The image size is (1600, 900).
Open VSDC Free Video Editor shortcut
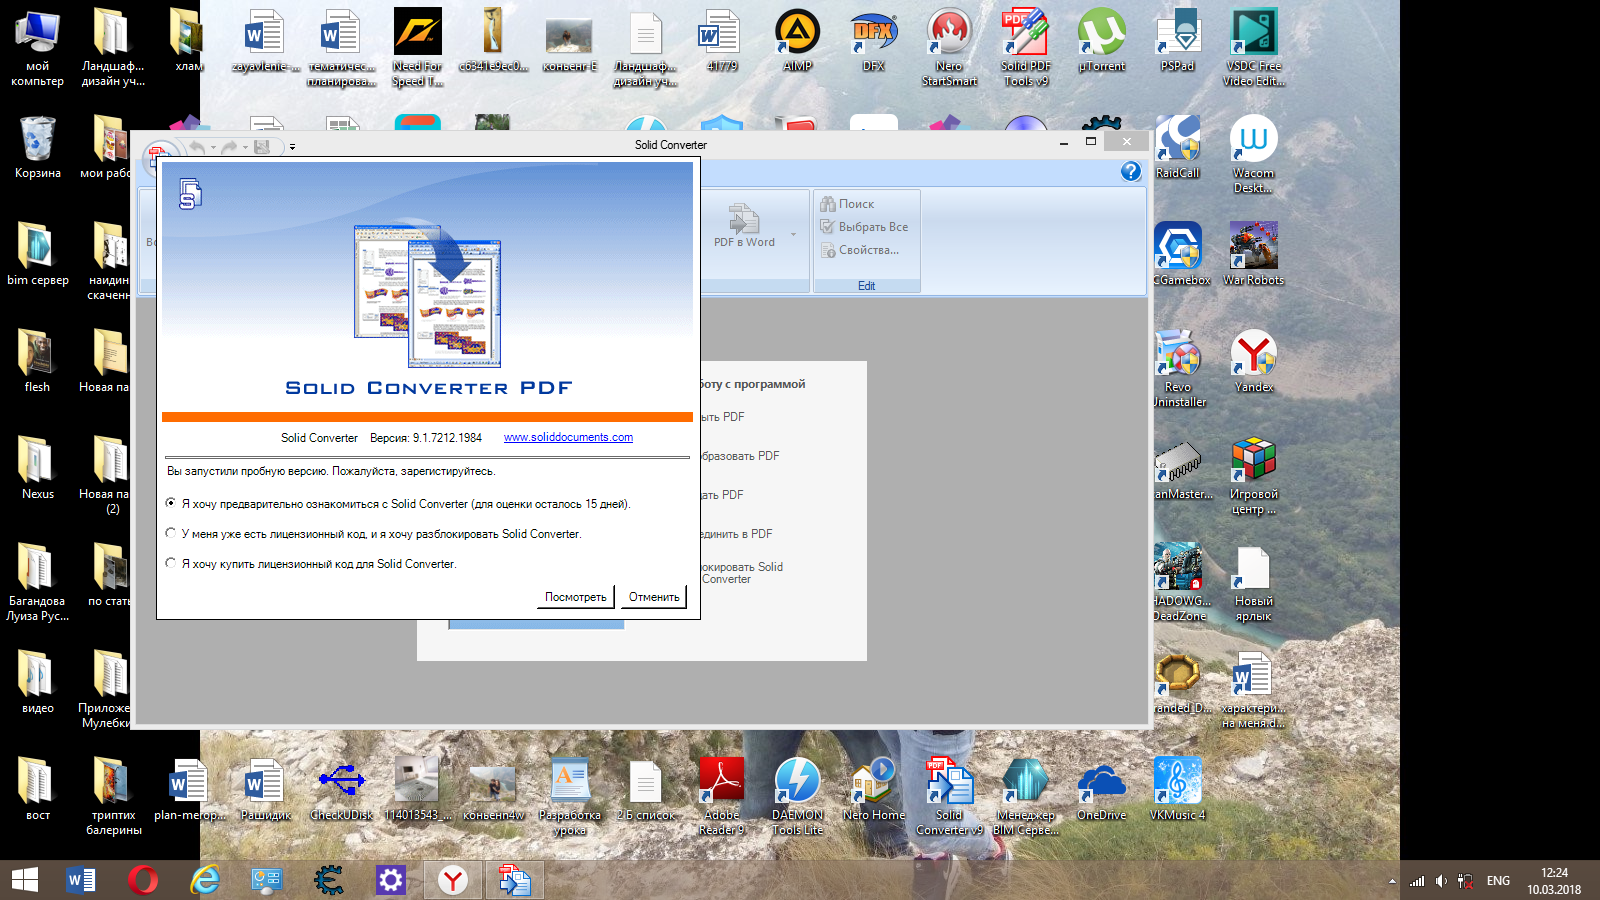(1253, 48)
